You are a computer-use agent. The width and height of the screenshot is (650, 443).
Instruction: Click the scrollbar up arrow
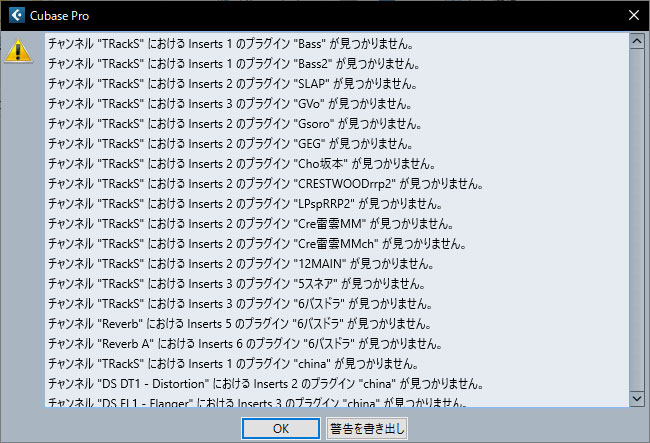[x=637, y=41]
